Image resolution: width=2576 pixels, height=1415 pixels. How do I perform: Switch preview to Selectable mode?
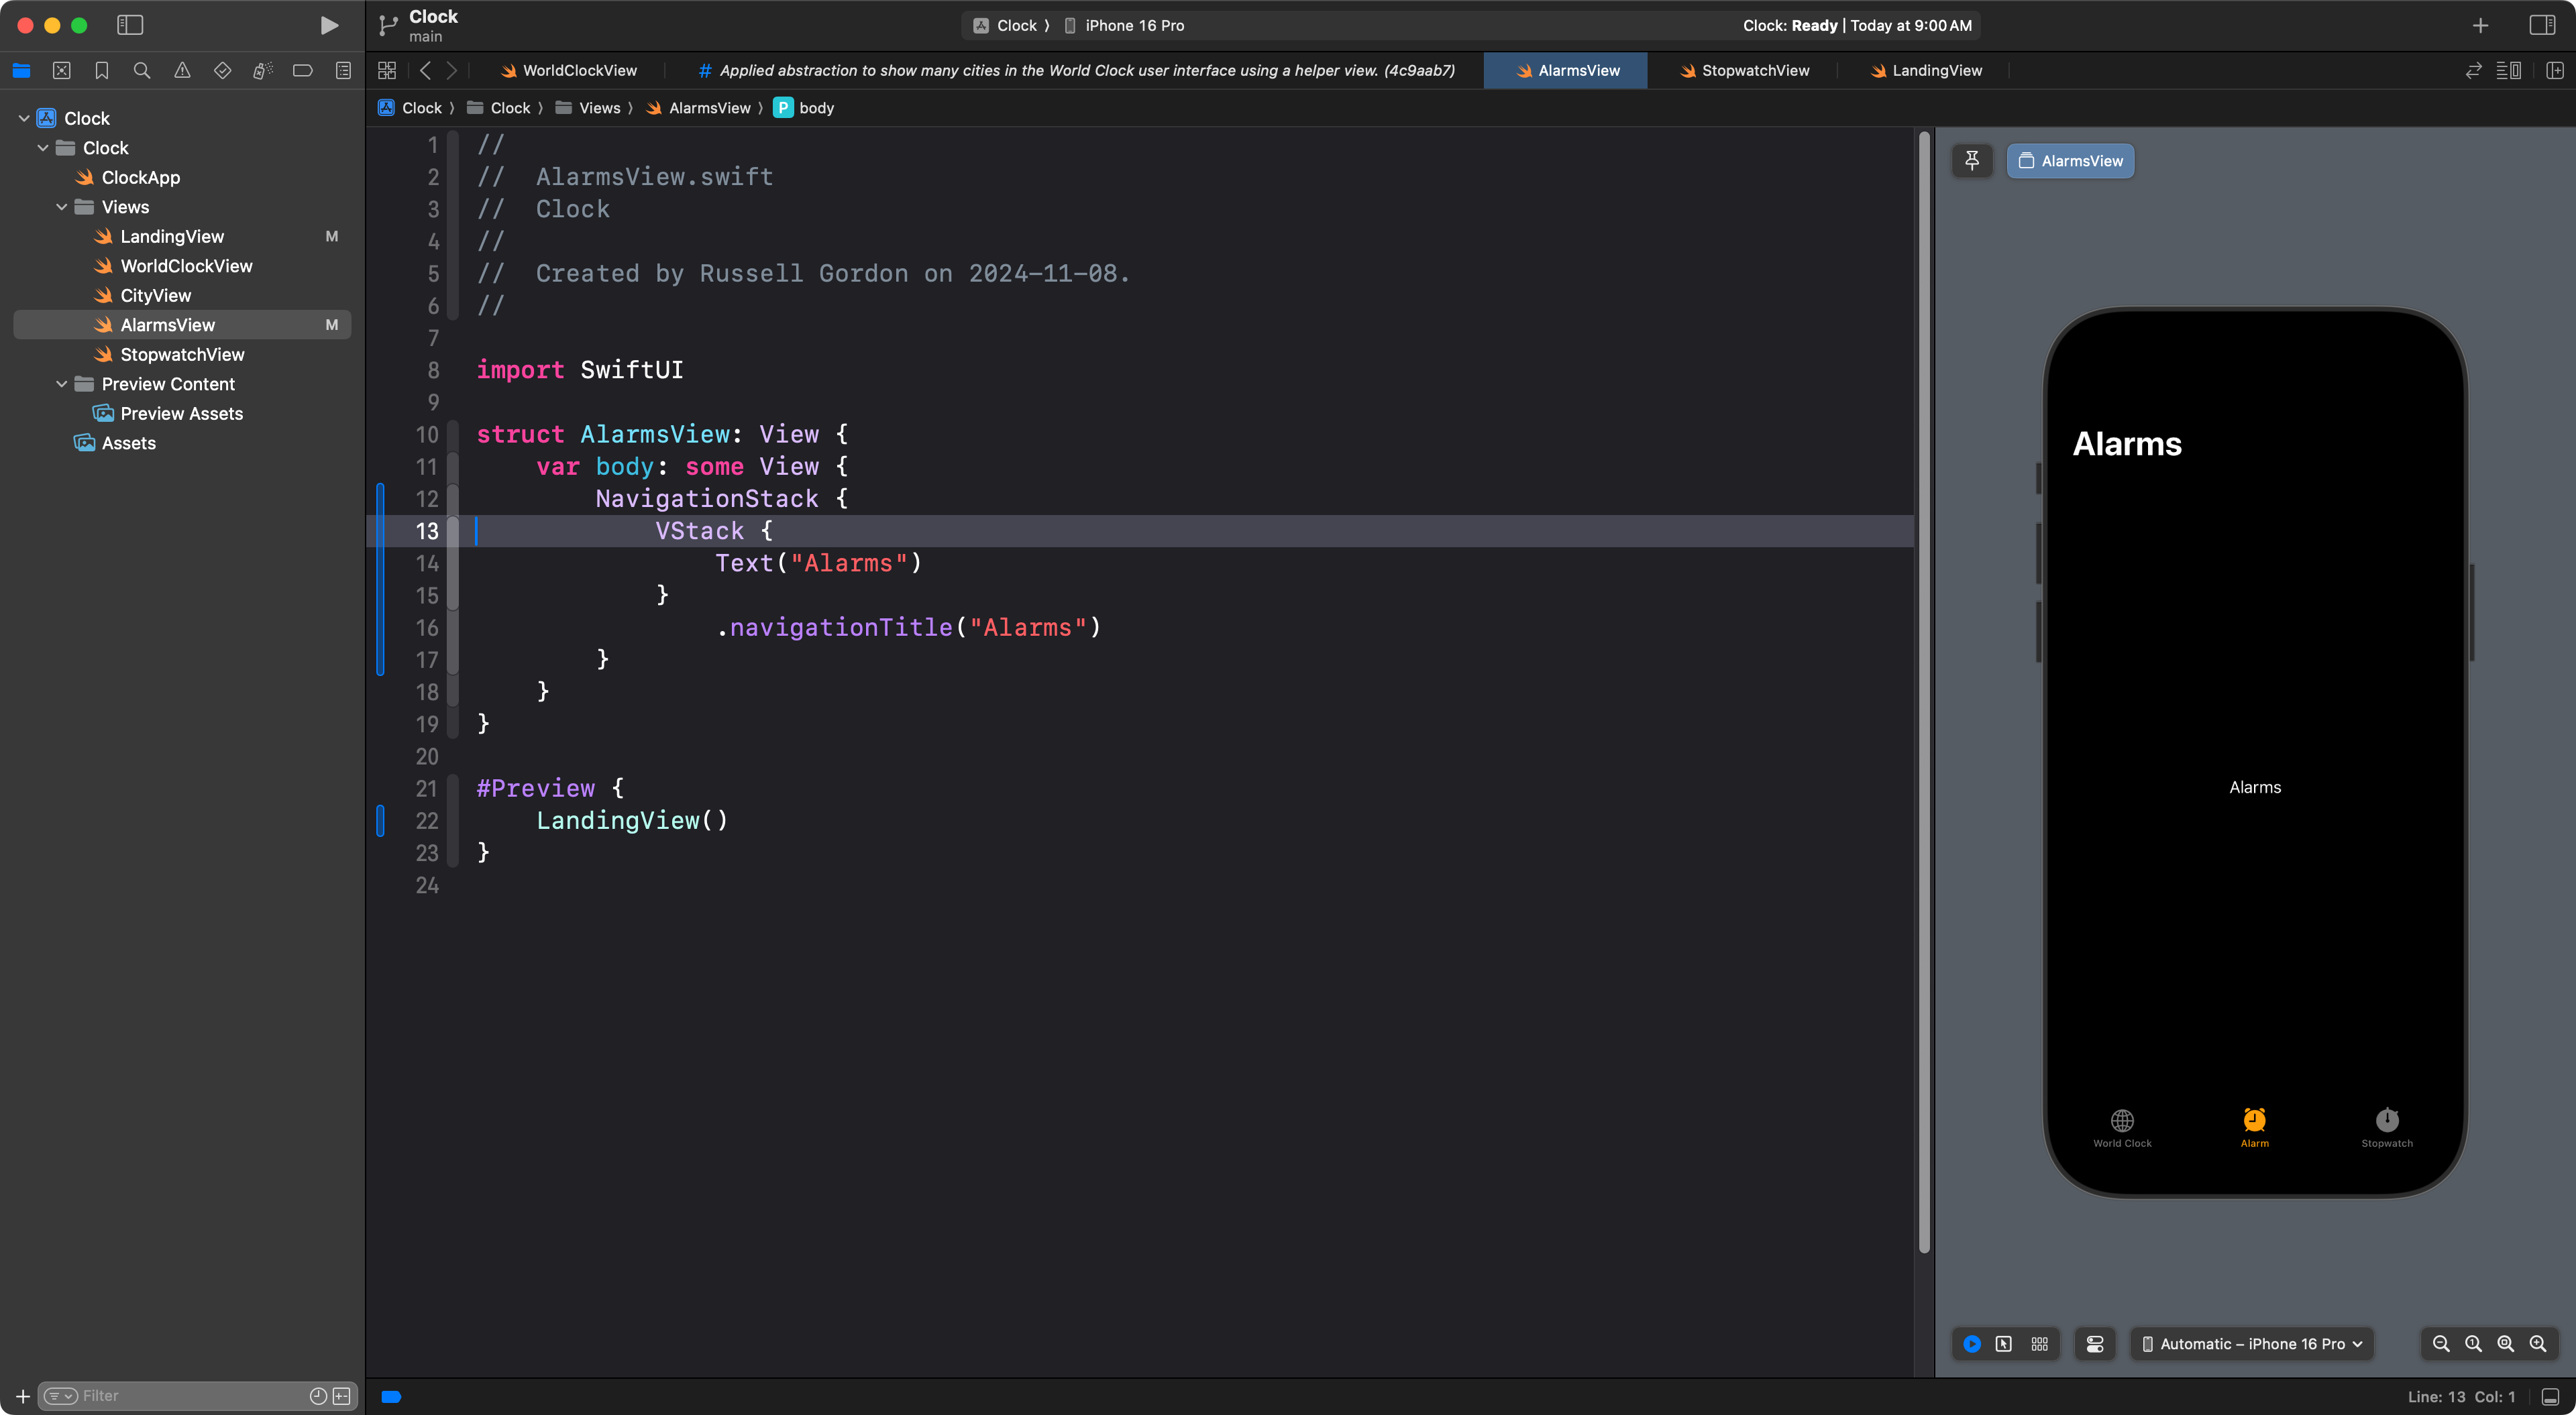(2004, 1344)
